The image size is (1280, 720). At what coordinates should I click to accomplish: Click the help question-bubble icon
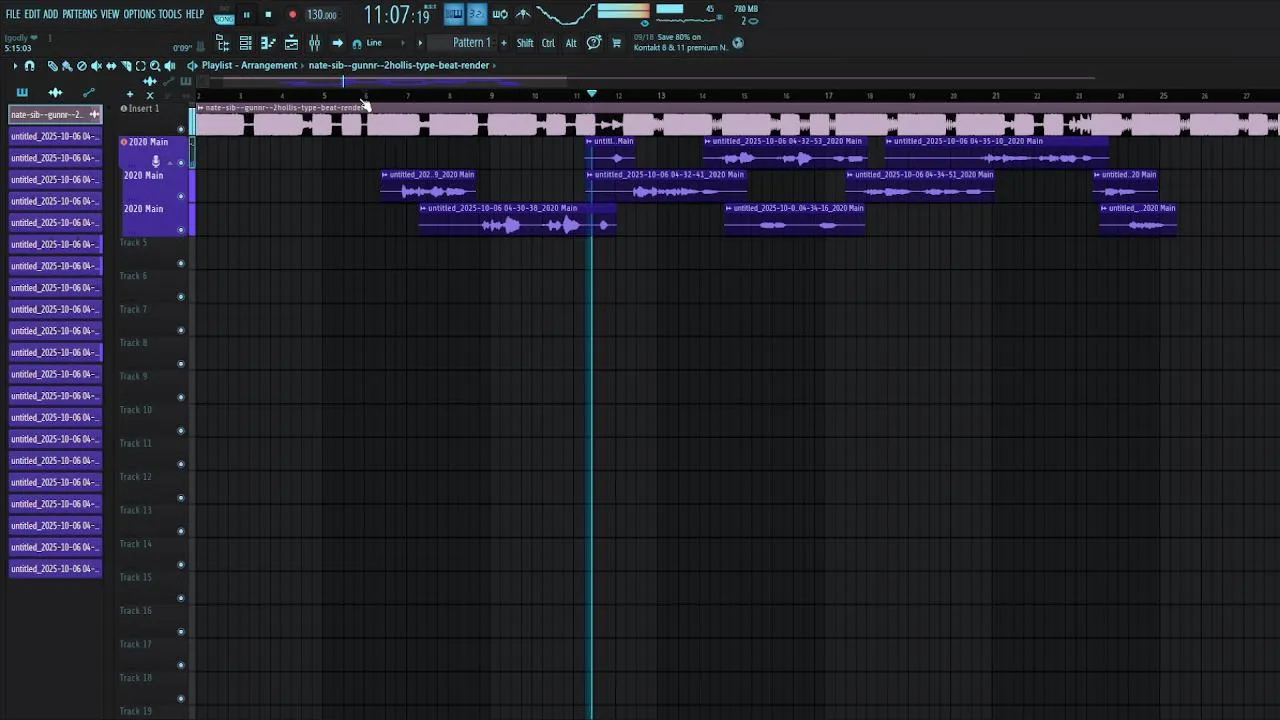[x=594, y=43]
